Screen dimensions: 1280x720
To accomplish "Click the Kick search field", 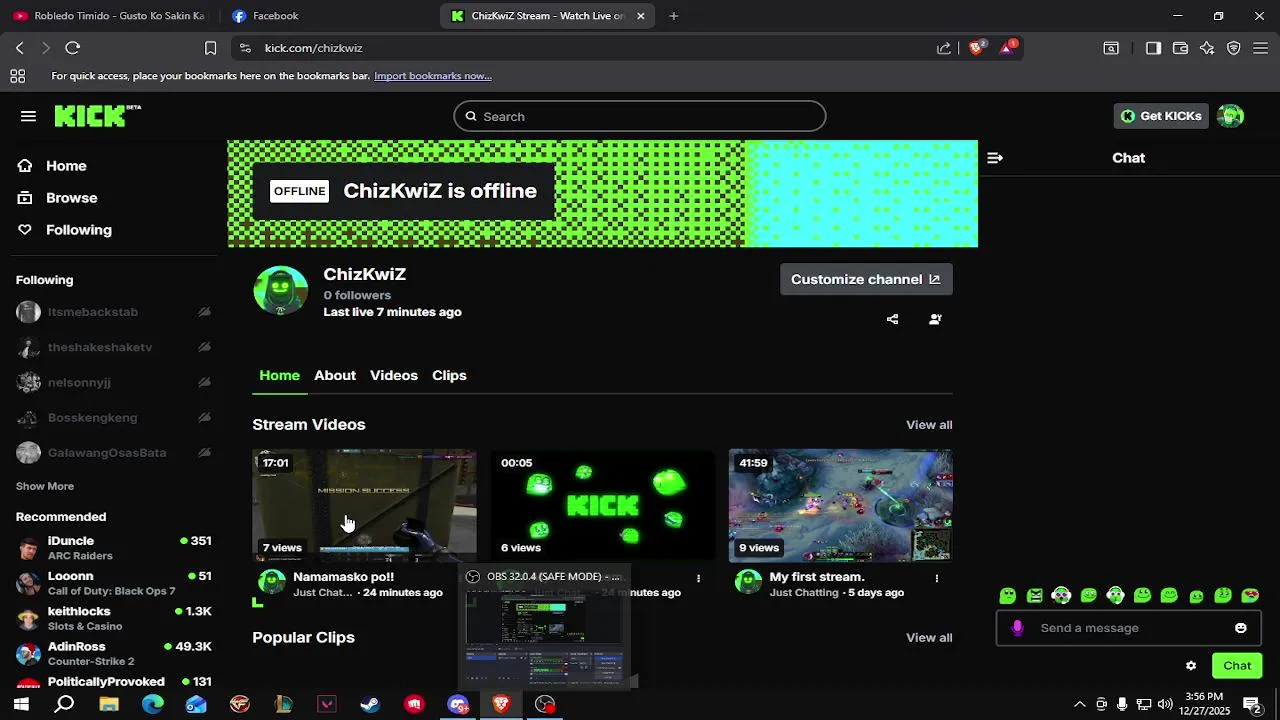I will [x=640, y=116].
